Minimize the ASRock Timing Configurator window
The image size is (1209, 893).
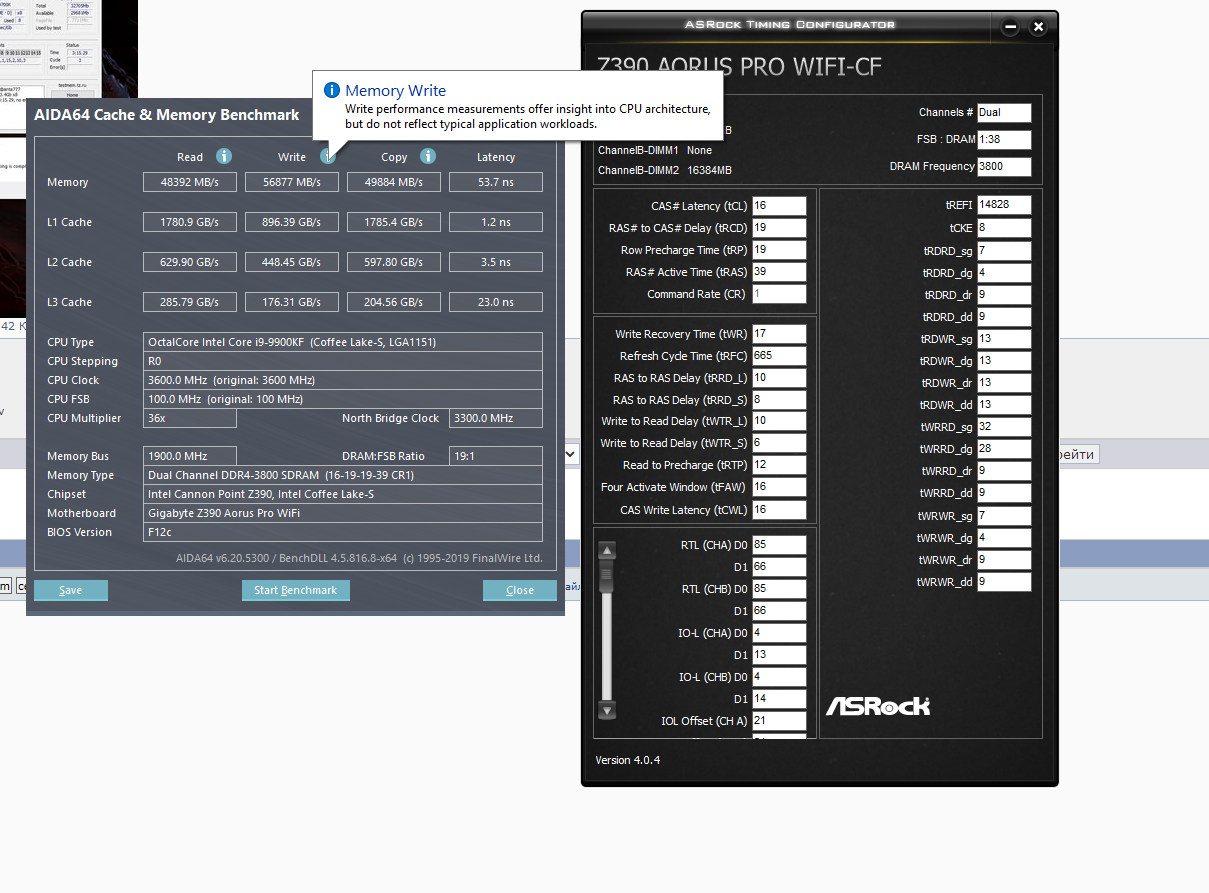click(x=1010, y=27)
